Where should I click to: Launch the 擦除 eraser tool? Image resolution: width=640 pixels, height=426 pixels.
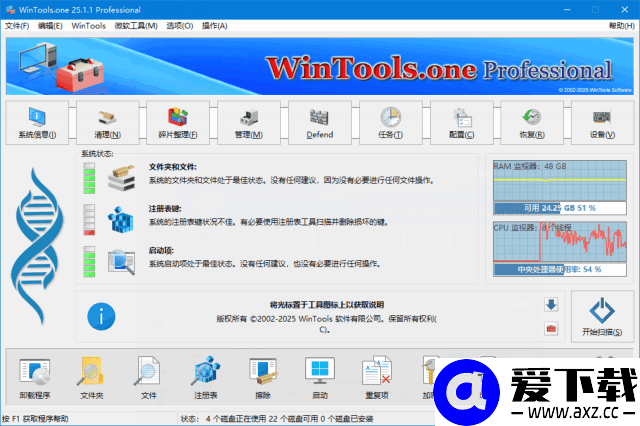pos(263,378)
